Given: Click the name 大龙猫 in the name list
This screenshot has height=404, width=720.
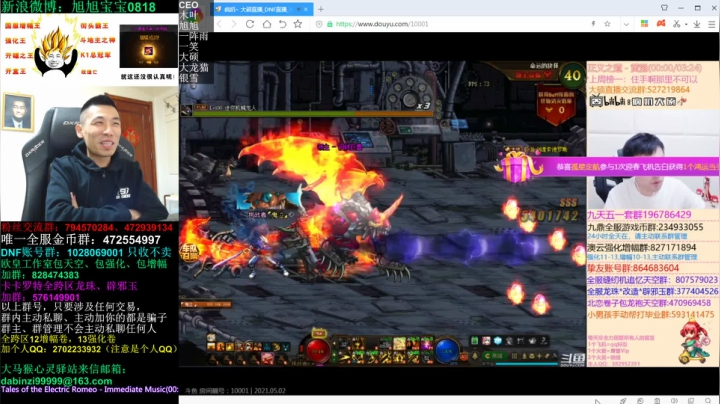Looking at the screenshot, I should [194, 67].
